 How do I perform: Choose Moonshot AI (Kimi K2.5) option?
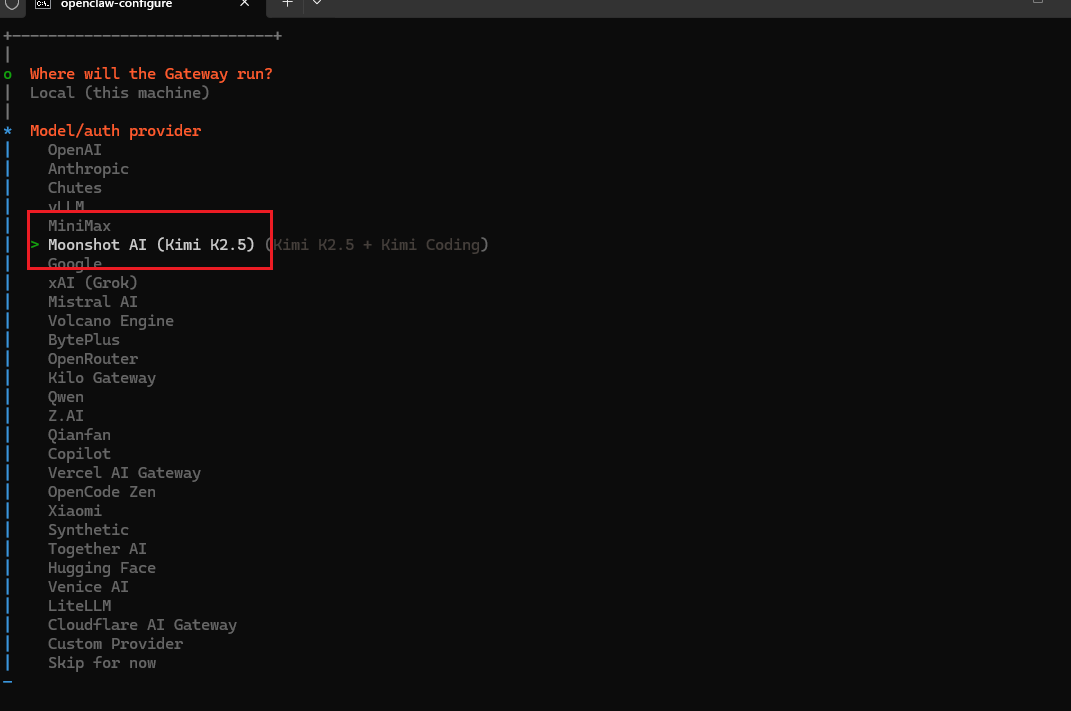point(151,245)
